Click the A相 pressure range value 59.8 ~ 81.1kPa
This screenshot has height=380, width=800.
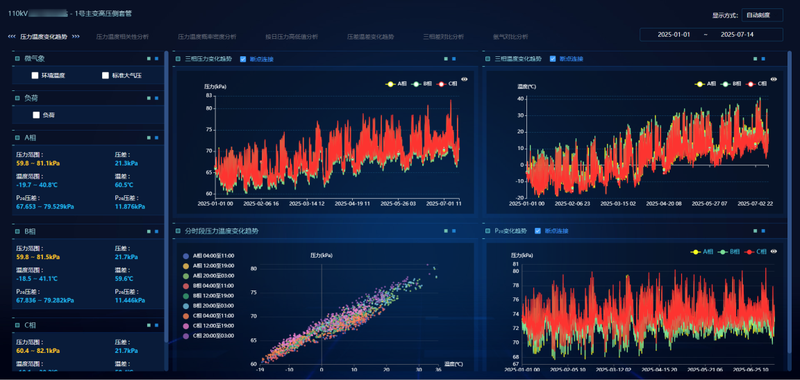(38, 164)
